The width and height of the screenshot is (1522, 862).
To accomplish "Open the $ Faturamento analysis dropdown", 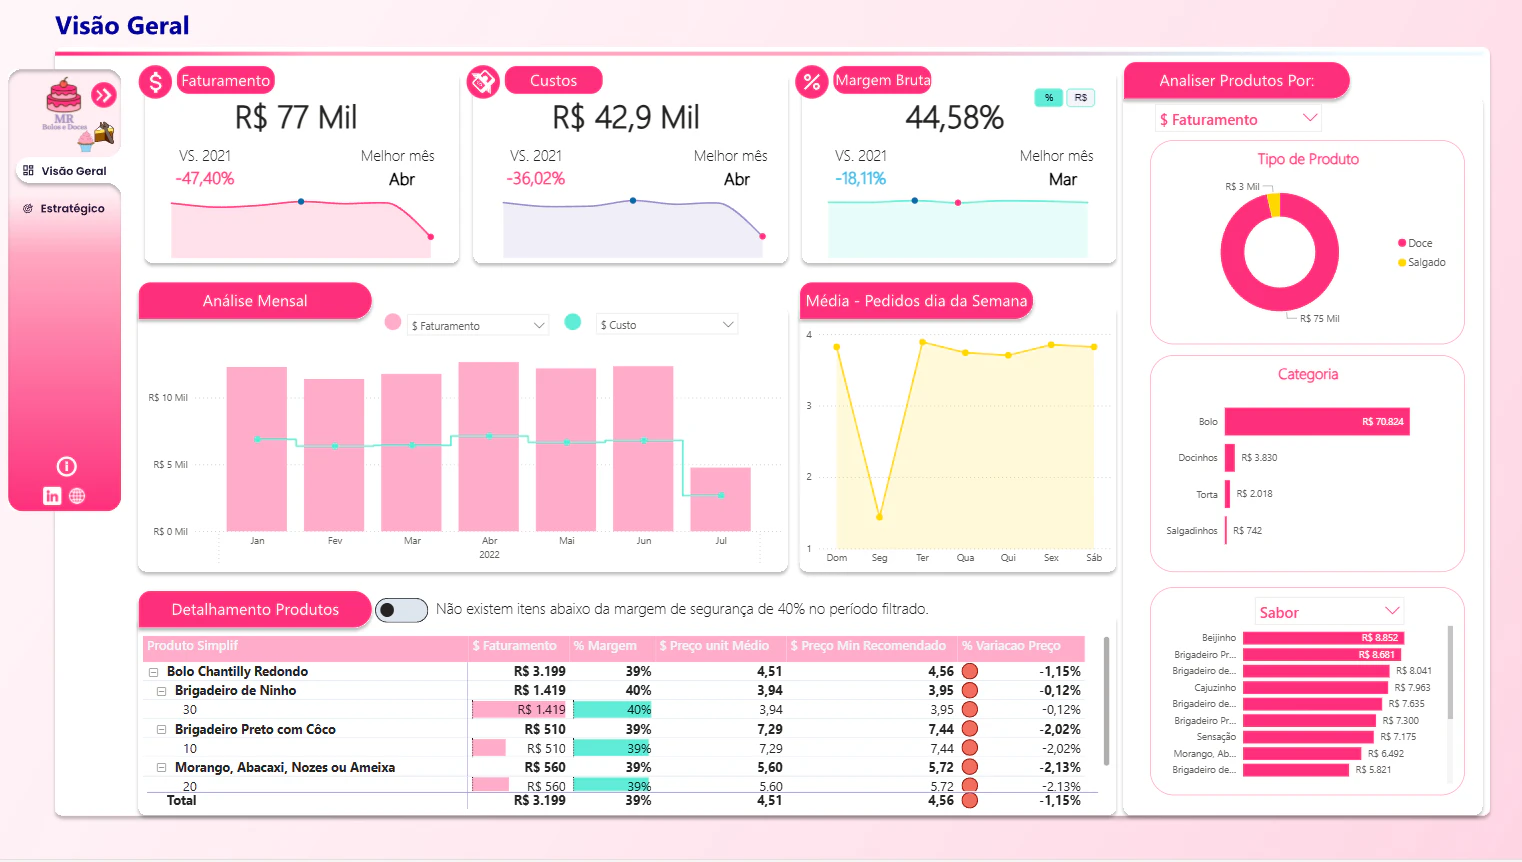I will (x=1238, y=119).
